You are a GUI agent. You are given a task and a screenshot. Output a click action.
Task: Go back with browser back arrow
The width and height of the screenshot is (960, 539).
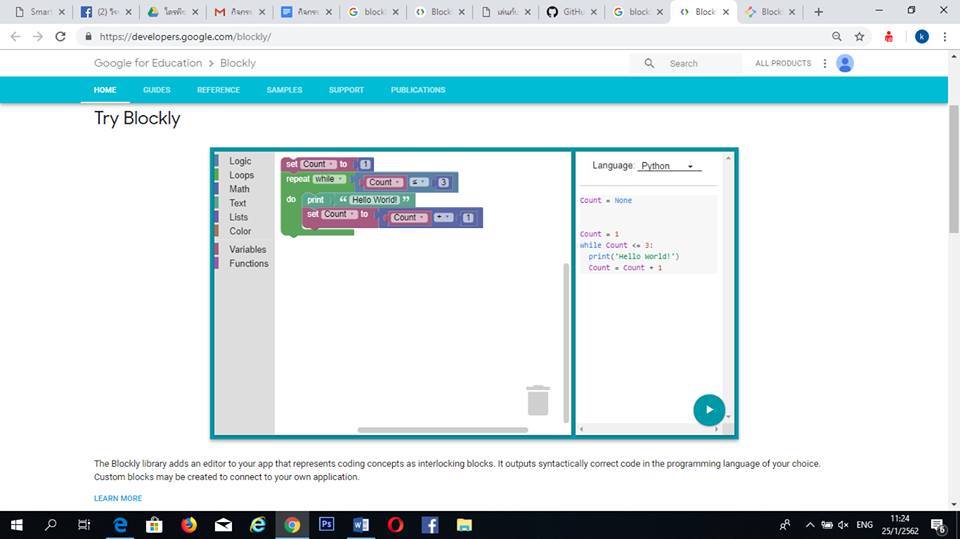[15, 37]
